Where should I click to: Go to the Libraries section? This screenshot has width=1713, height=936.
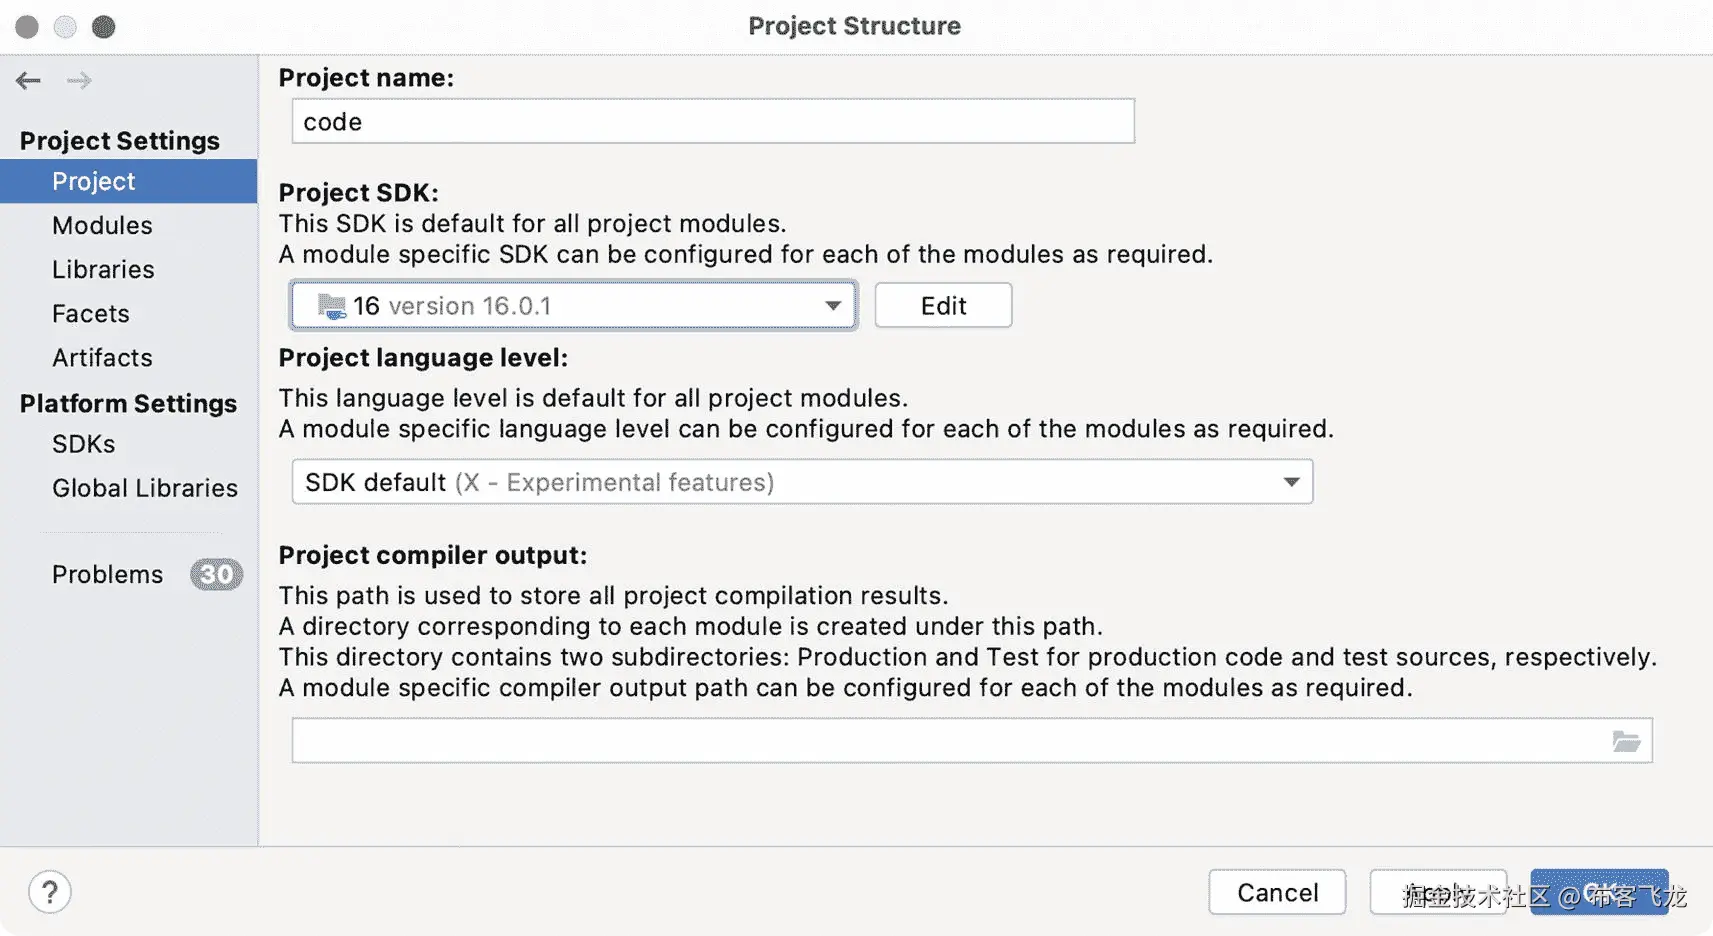coord(103,269)
